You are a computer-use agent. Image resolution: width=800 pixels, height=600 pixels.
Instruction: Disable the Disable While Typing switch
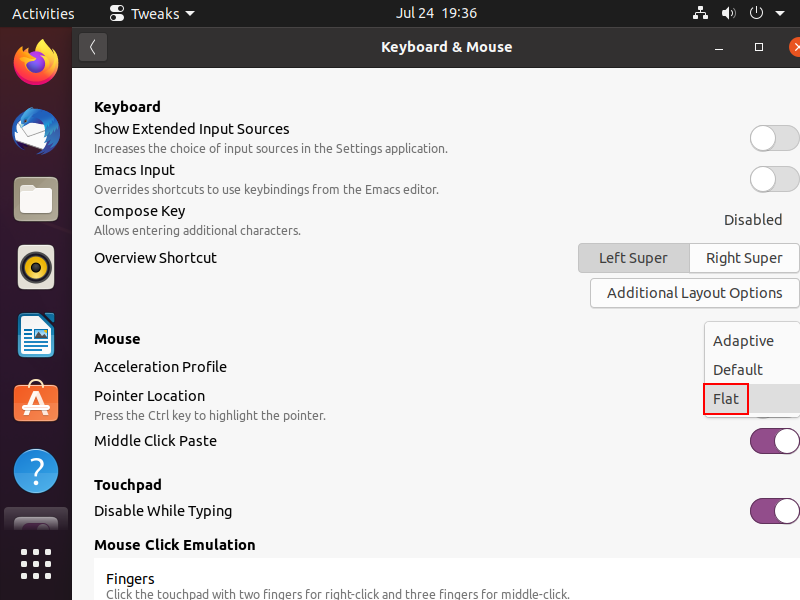pos(774,511)
